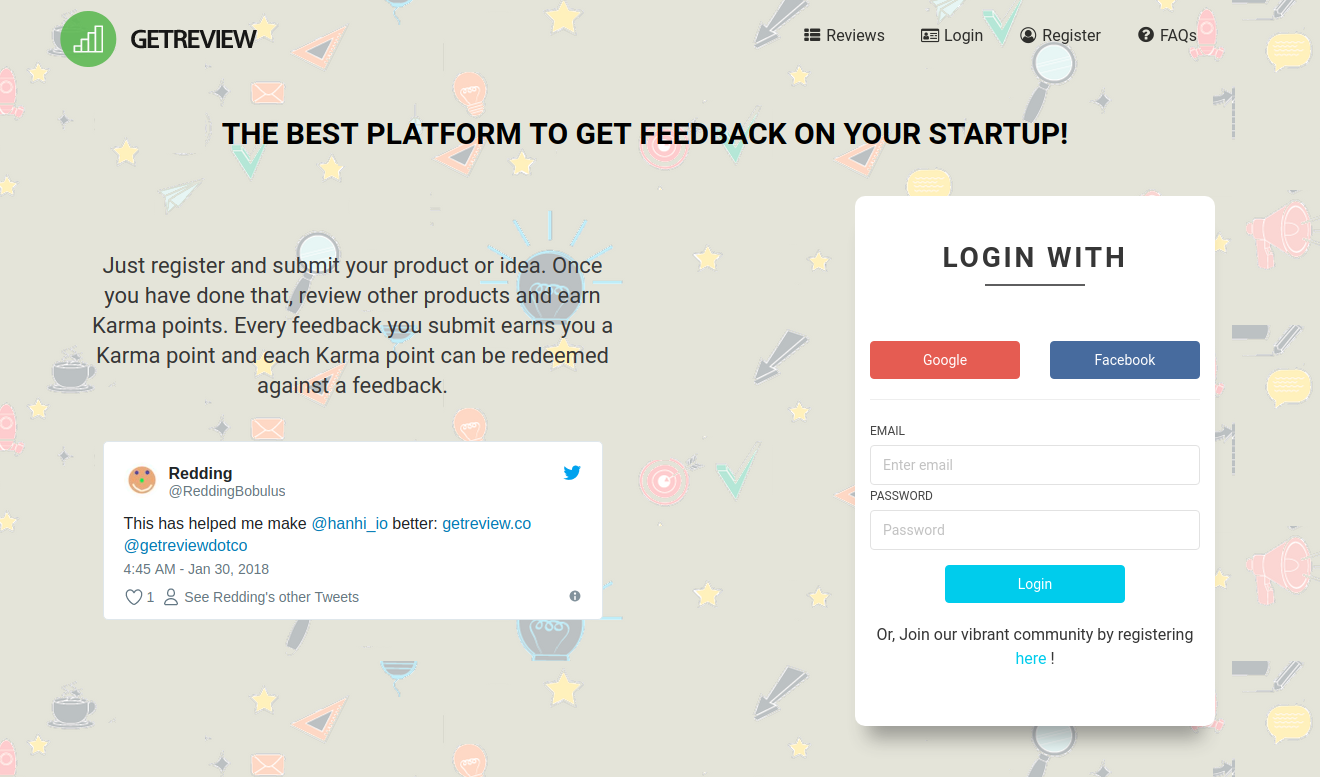
Task: Click the Login ID card icon
Action: tap(929, 35)
